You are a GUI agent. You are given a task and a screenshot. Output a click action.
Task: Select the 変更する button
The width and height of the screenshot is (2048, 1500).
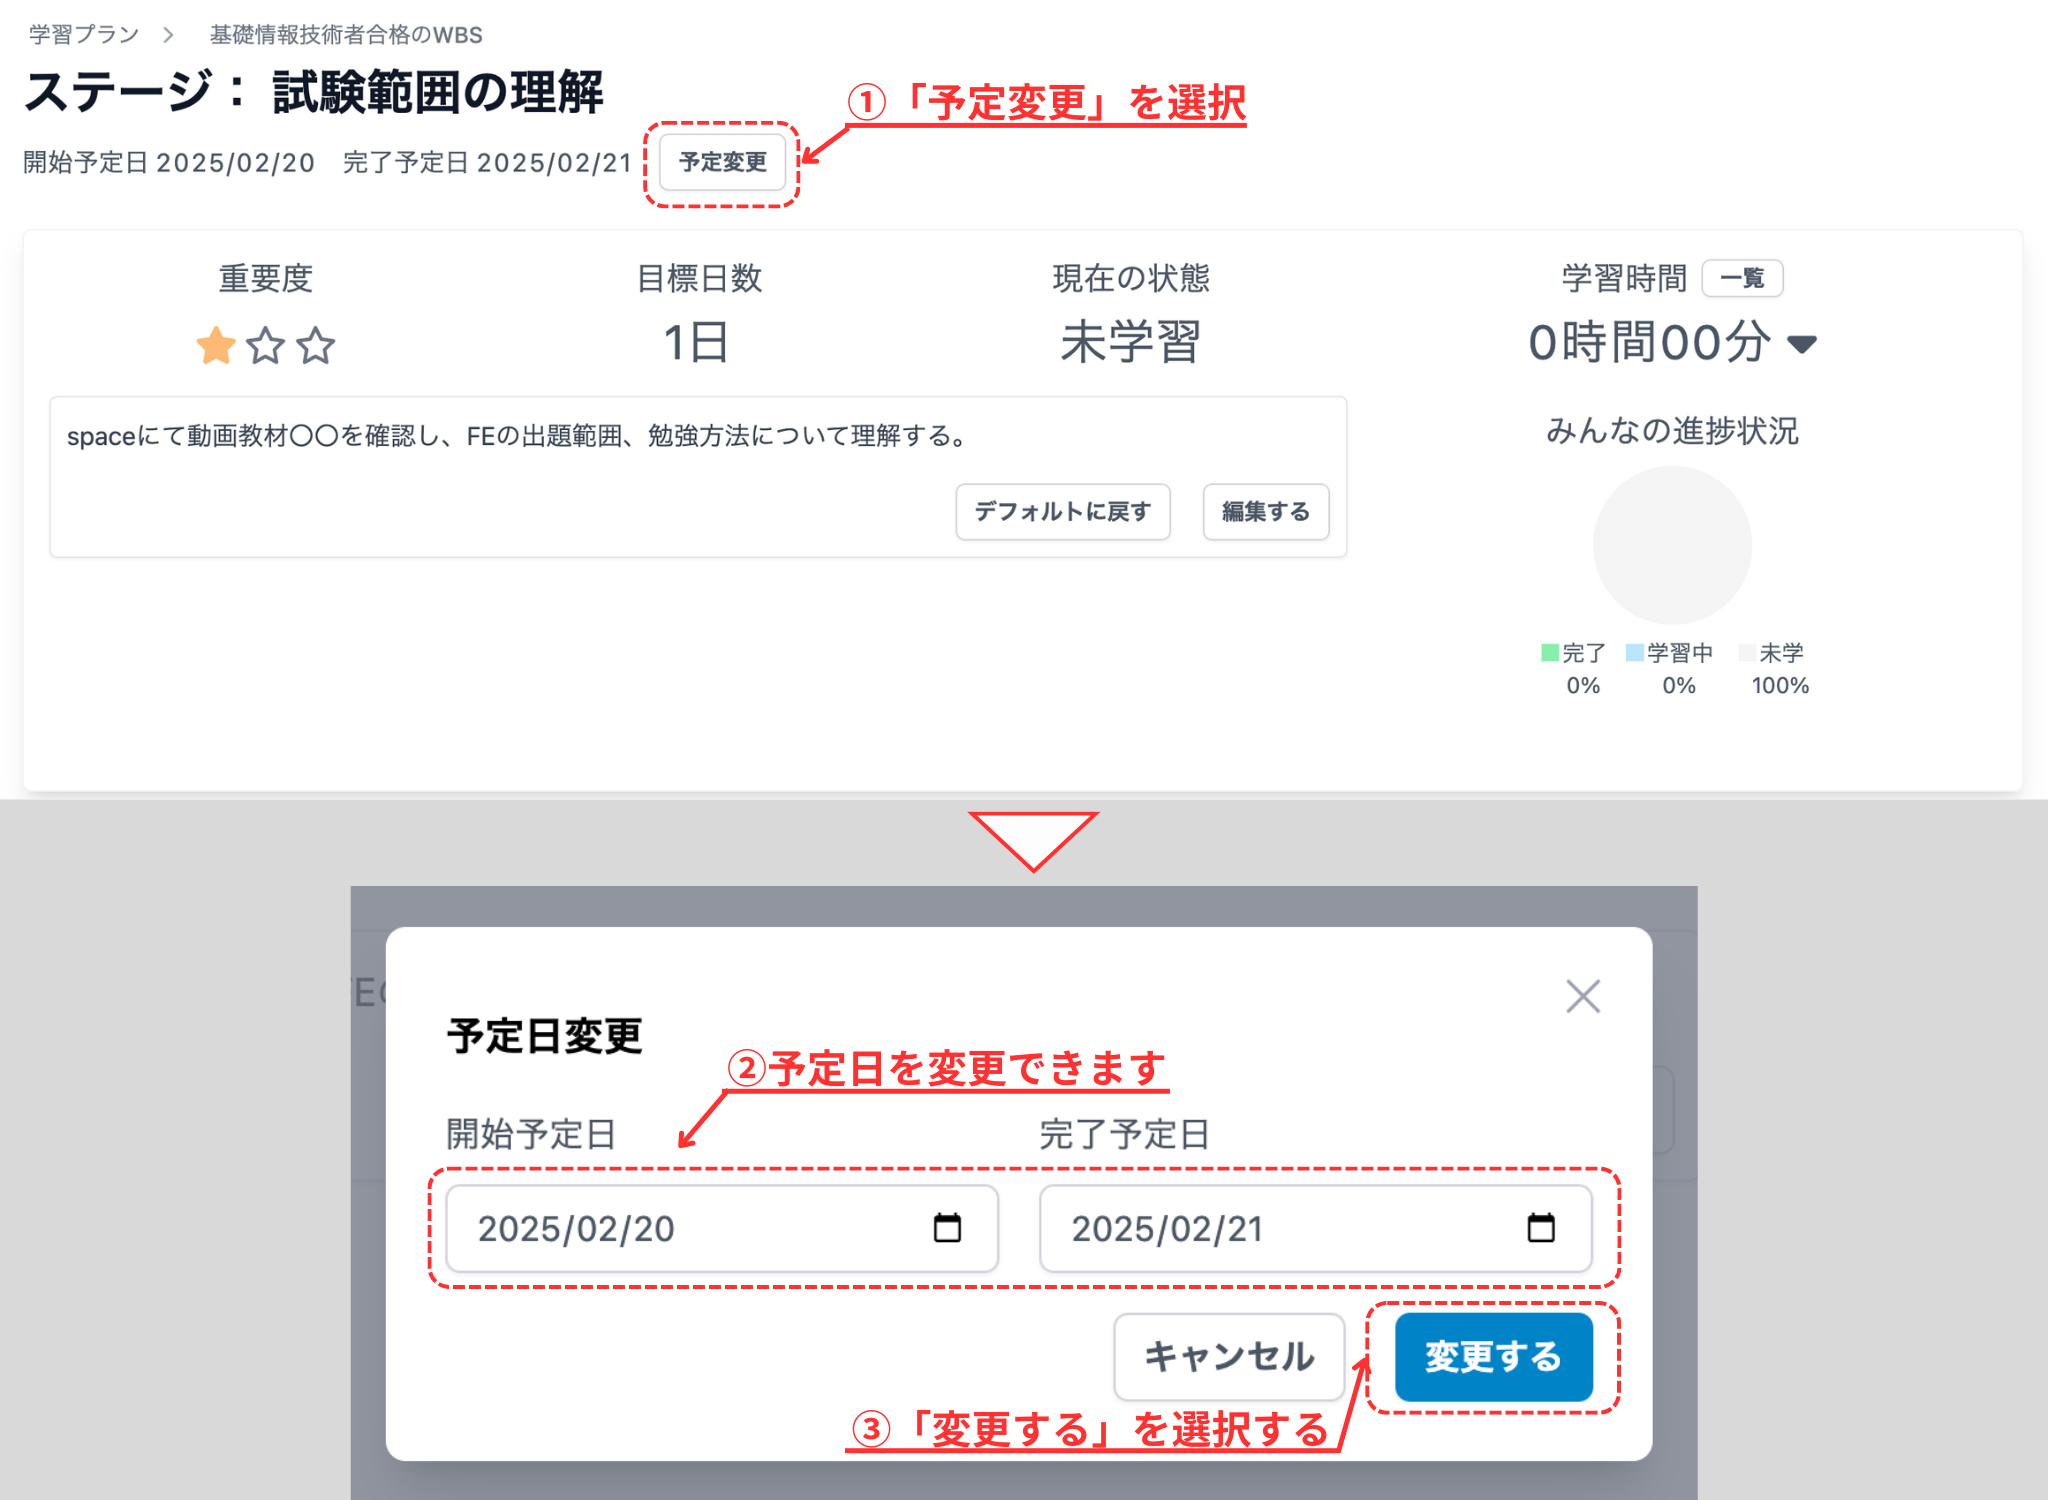pos(1492,1358)
